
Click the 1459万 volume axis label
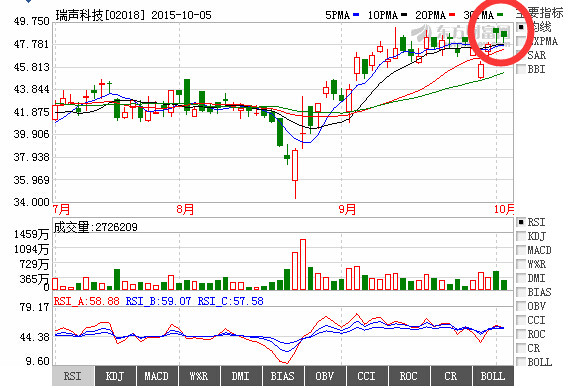pos(31,234)
